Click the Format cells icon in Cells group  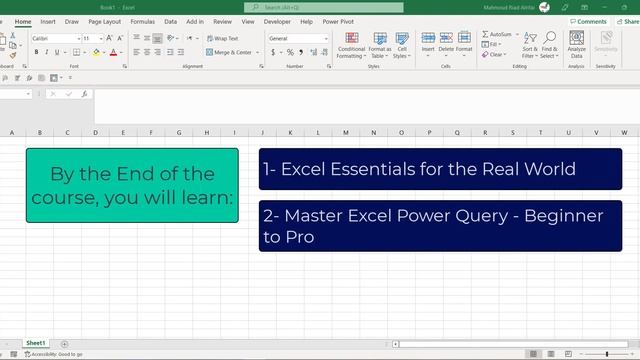[x=464, y=38]
